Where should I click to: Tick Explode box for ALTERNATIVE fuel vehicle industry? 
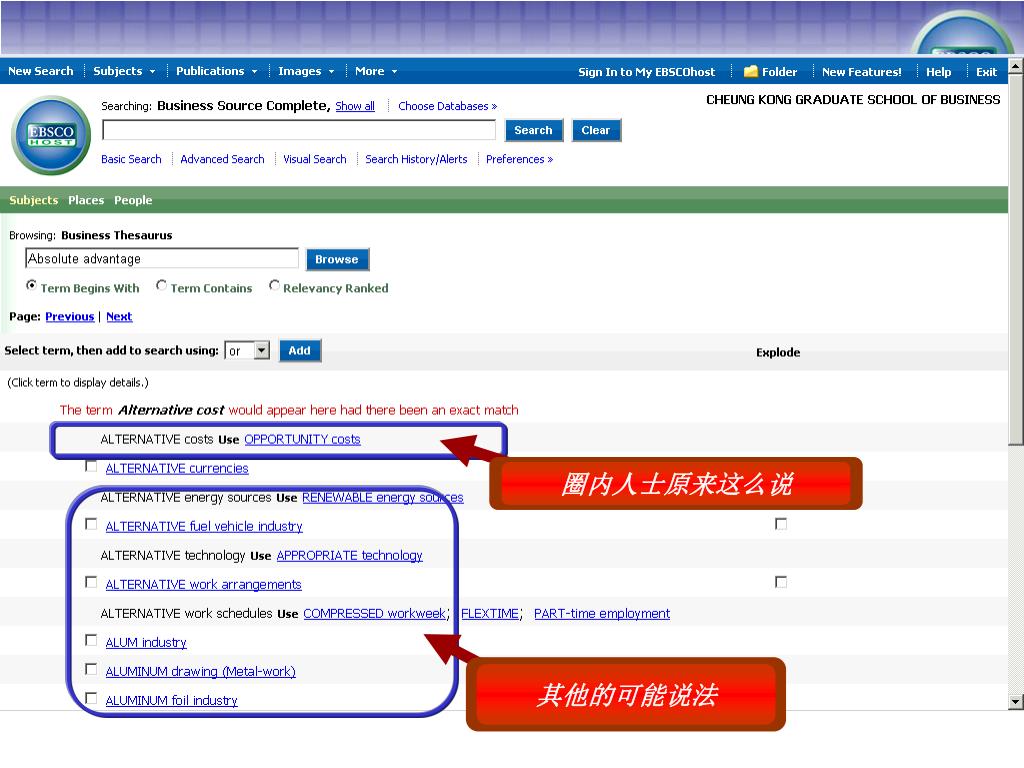tap(780, 524)
